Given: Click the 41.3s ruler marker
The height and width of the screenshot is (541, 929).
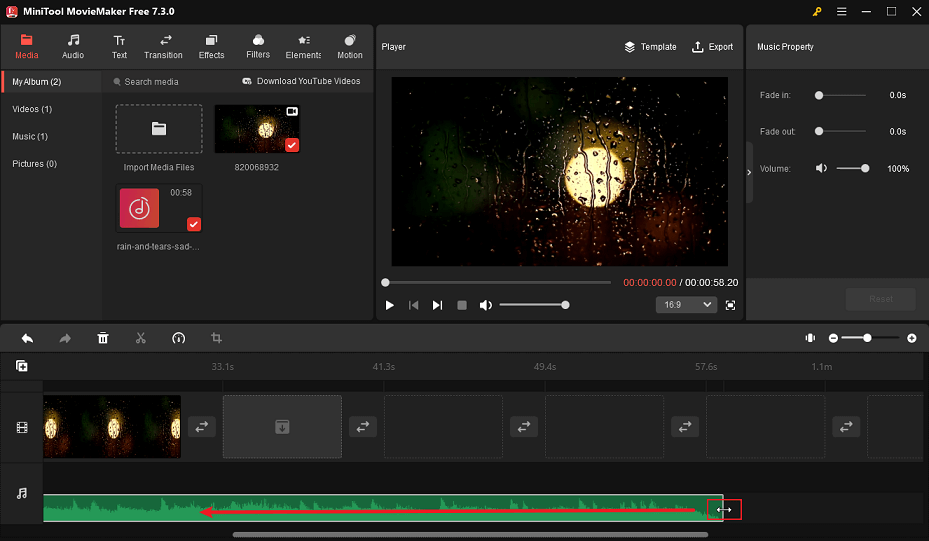Looking at the screenshot, I should (384, 367).
